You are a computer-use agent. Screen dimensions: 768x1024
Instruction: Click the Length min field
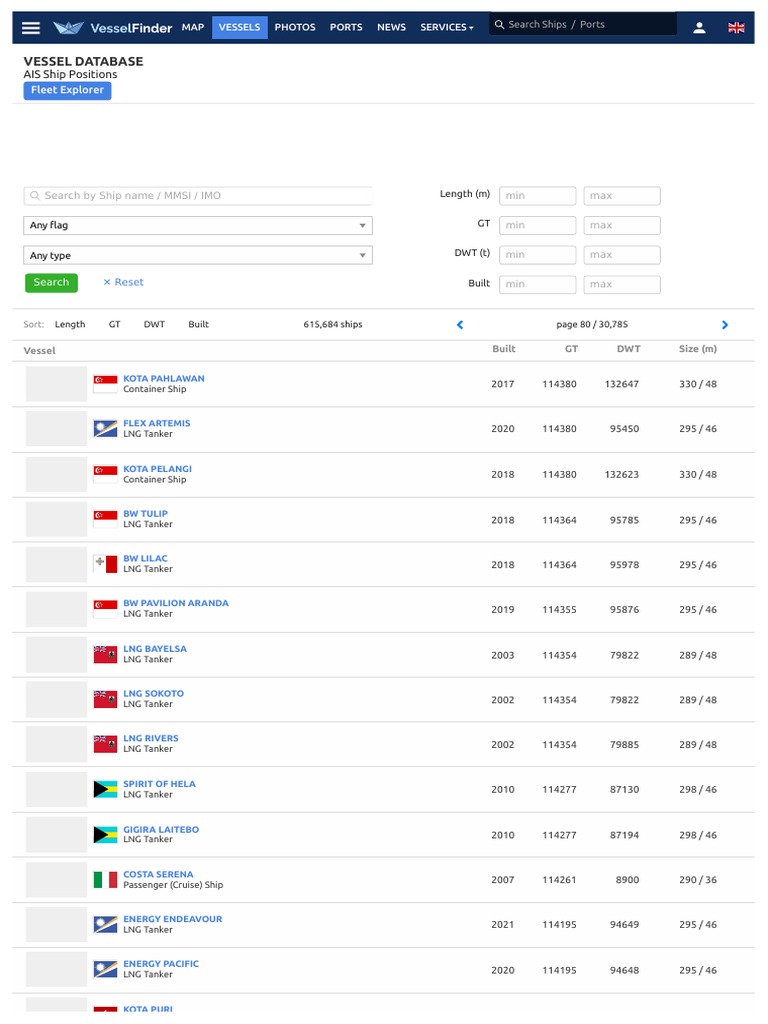tap(537, 195)
